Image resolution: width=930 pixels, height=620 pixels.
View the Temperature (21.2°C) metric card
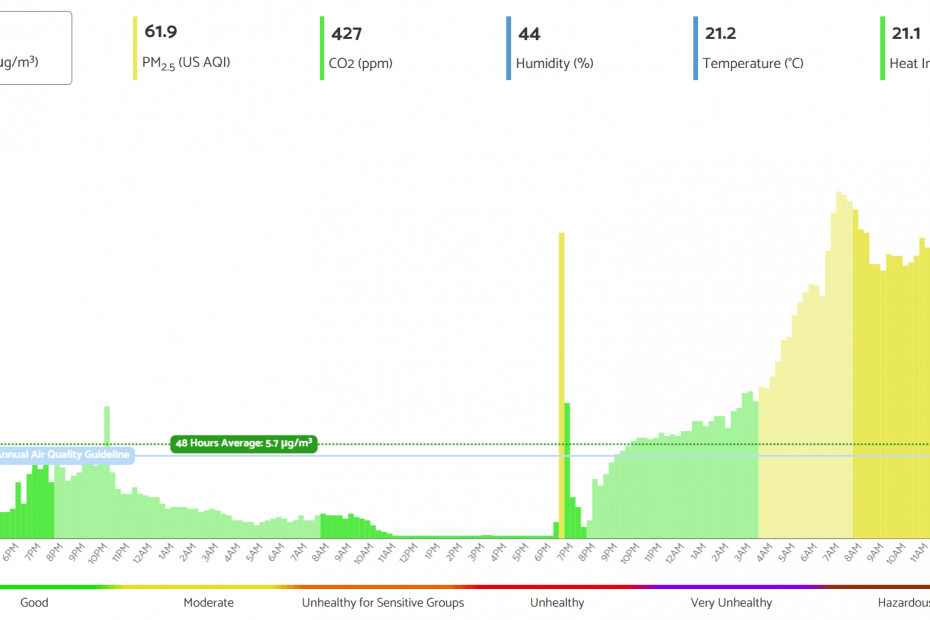point(750,45)
